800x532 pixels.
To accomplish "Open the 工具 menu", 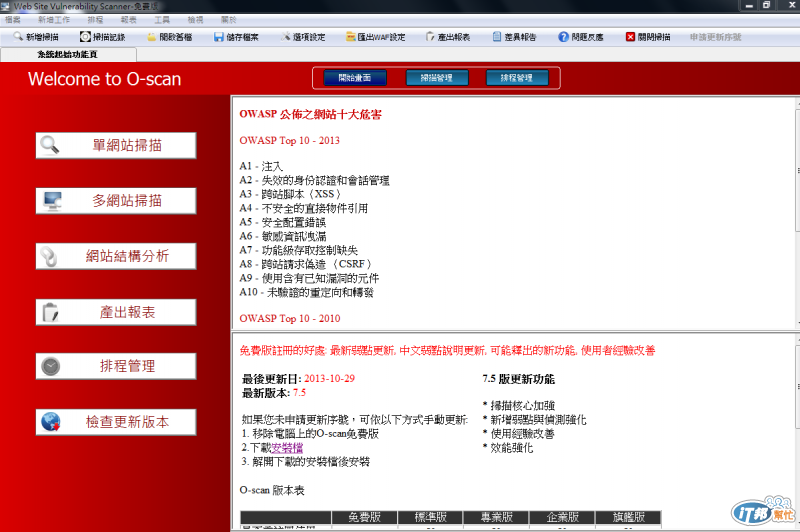I will (x=162, y=19).
